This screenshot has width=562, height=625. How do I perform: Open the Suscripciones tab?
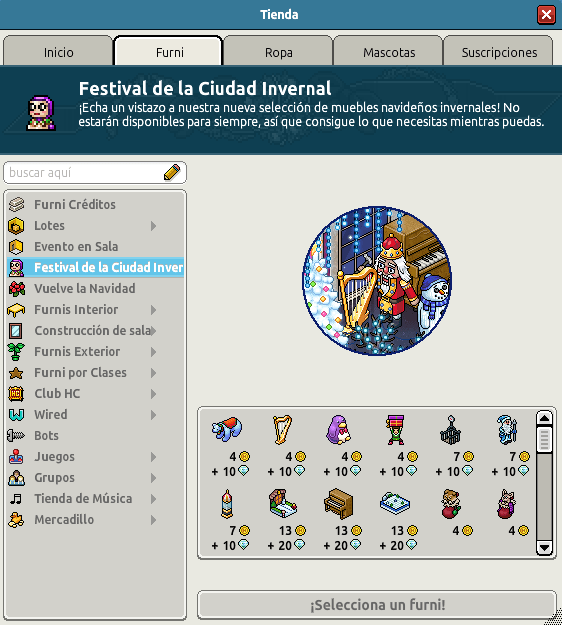[x=499, y=51]
